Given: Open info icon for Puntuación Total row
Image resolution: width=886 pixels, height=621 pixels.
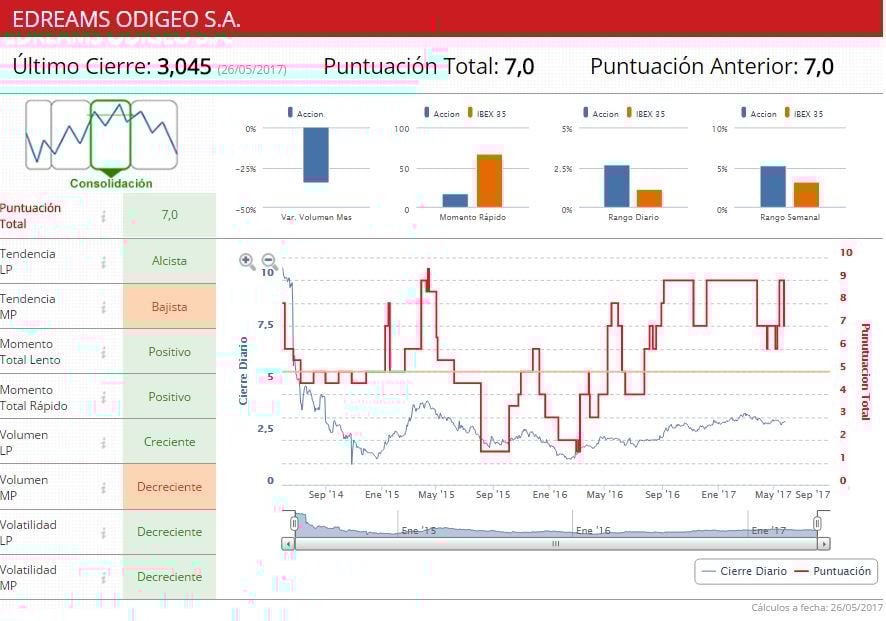Looking at the screenshot, I should pos(103,216).
